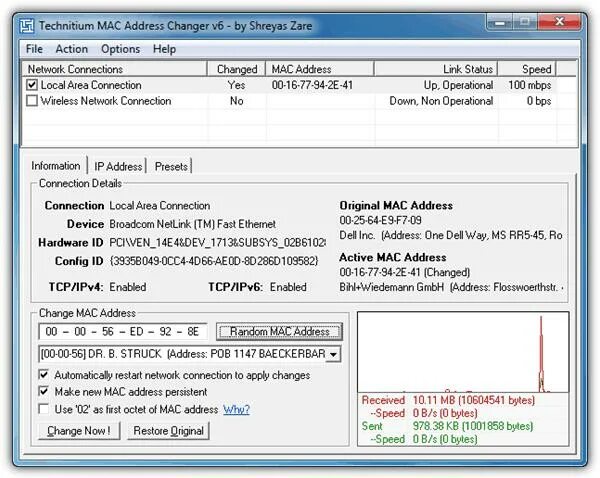The width and height of the screenshot is (600, 478).
Task: Sort by Changed column header
Action: 236,69
